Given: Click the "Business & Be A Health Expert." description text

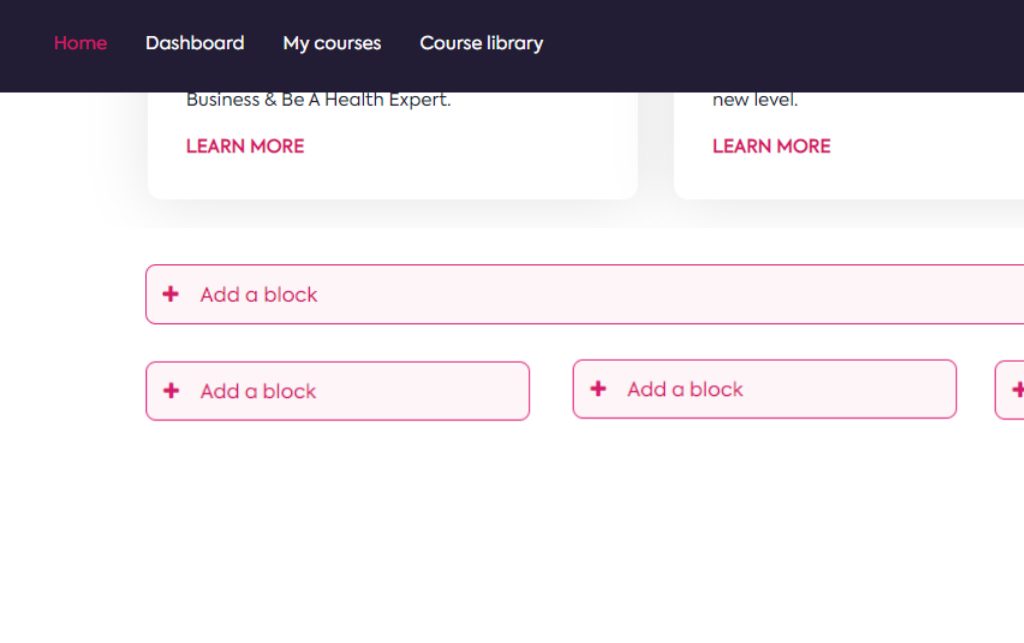Looking at the screenshot, I should pyautogui.click(x=318, y=100).
